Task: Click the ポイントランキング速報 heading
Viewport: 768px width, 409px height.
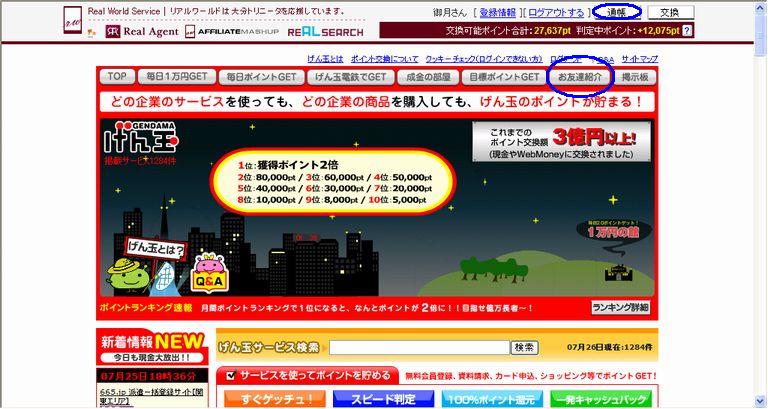Action: pos(146,308)
